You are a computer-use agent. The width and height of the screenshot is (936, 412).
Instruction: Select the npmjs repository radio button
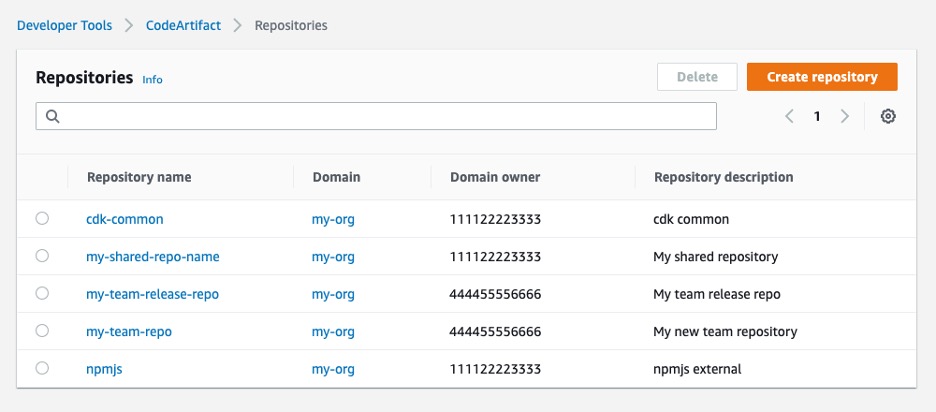coord(42,368)
